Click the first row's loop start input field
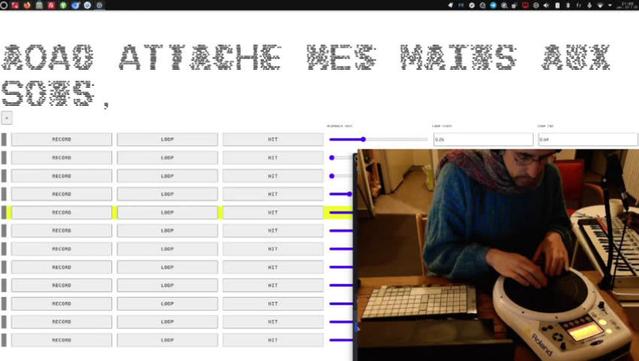639x361 pixels. [483, 139]
